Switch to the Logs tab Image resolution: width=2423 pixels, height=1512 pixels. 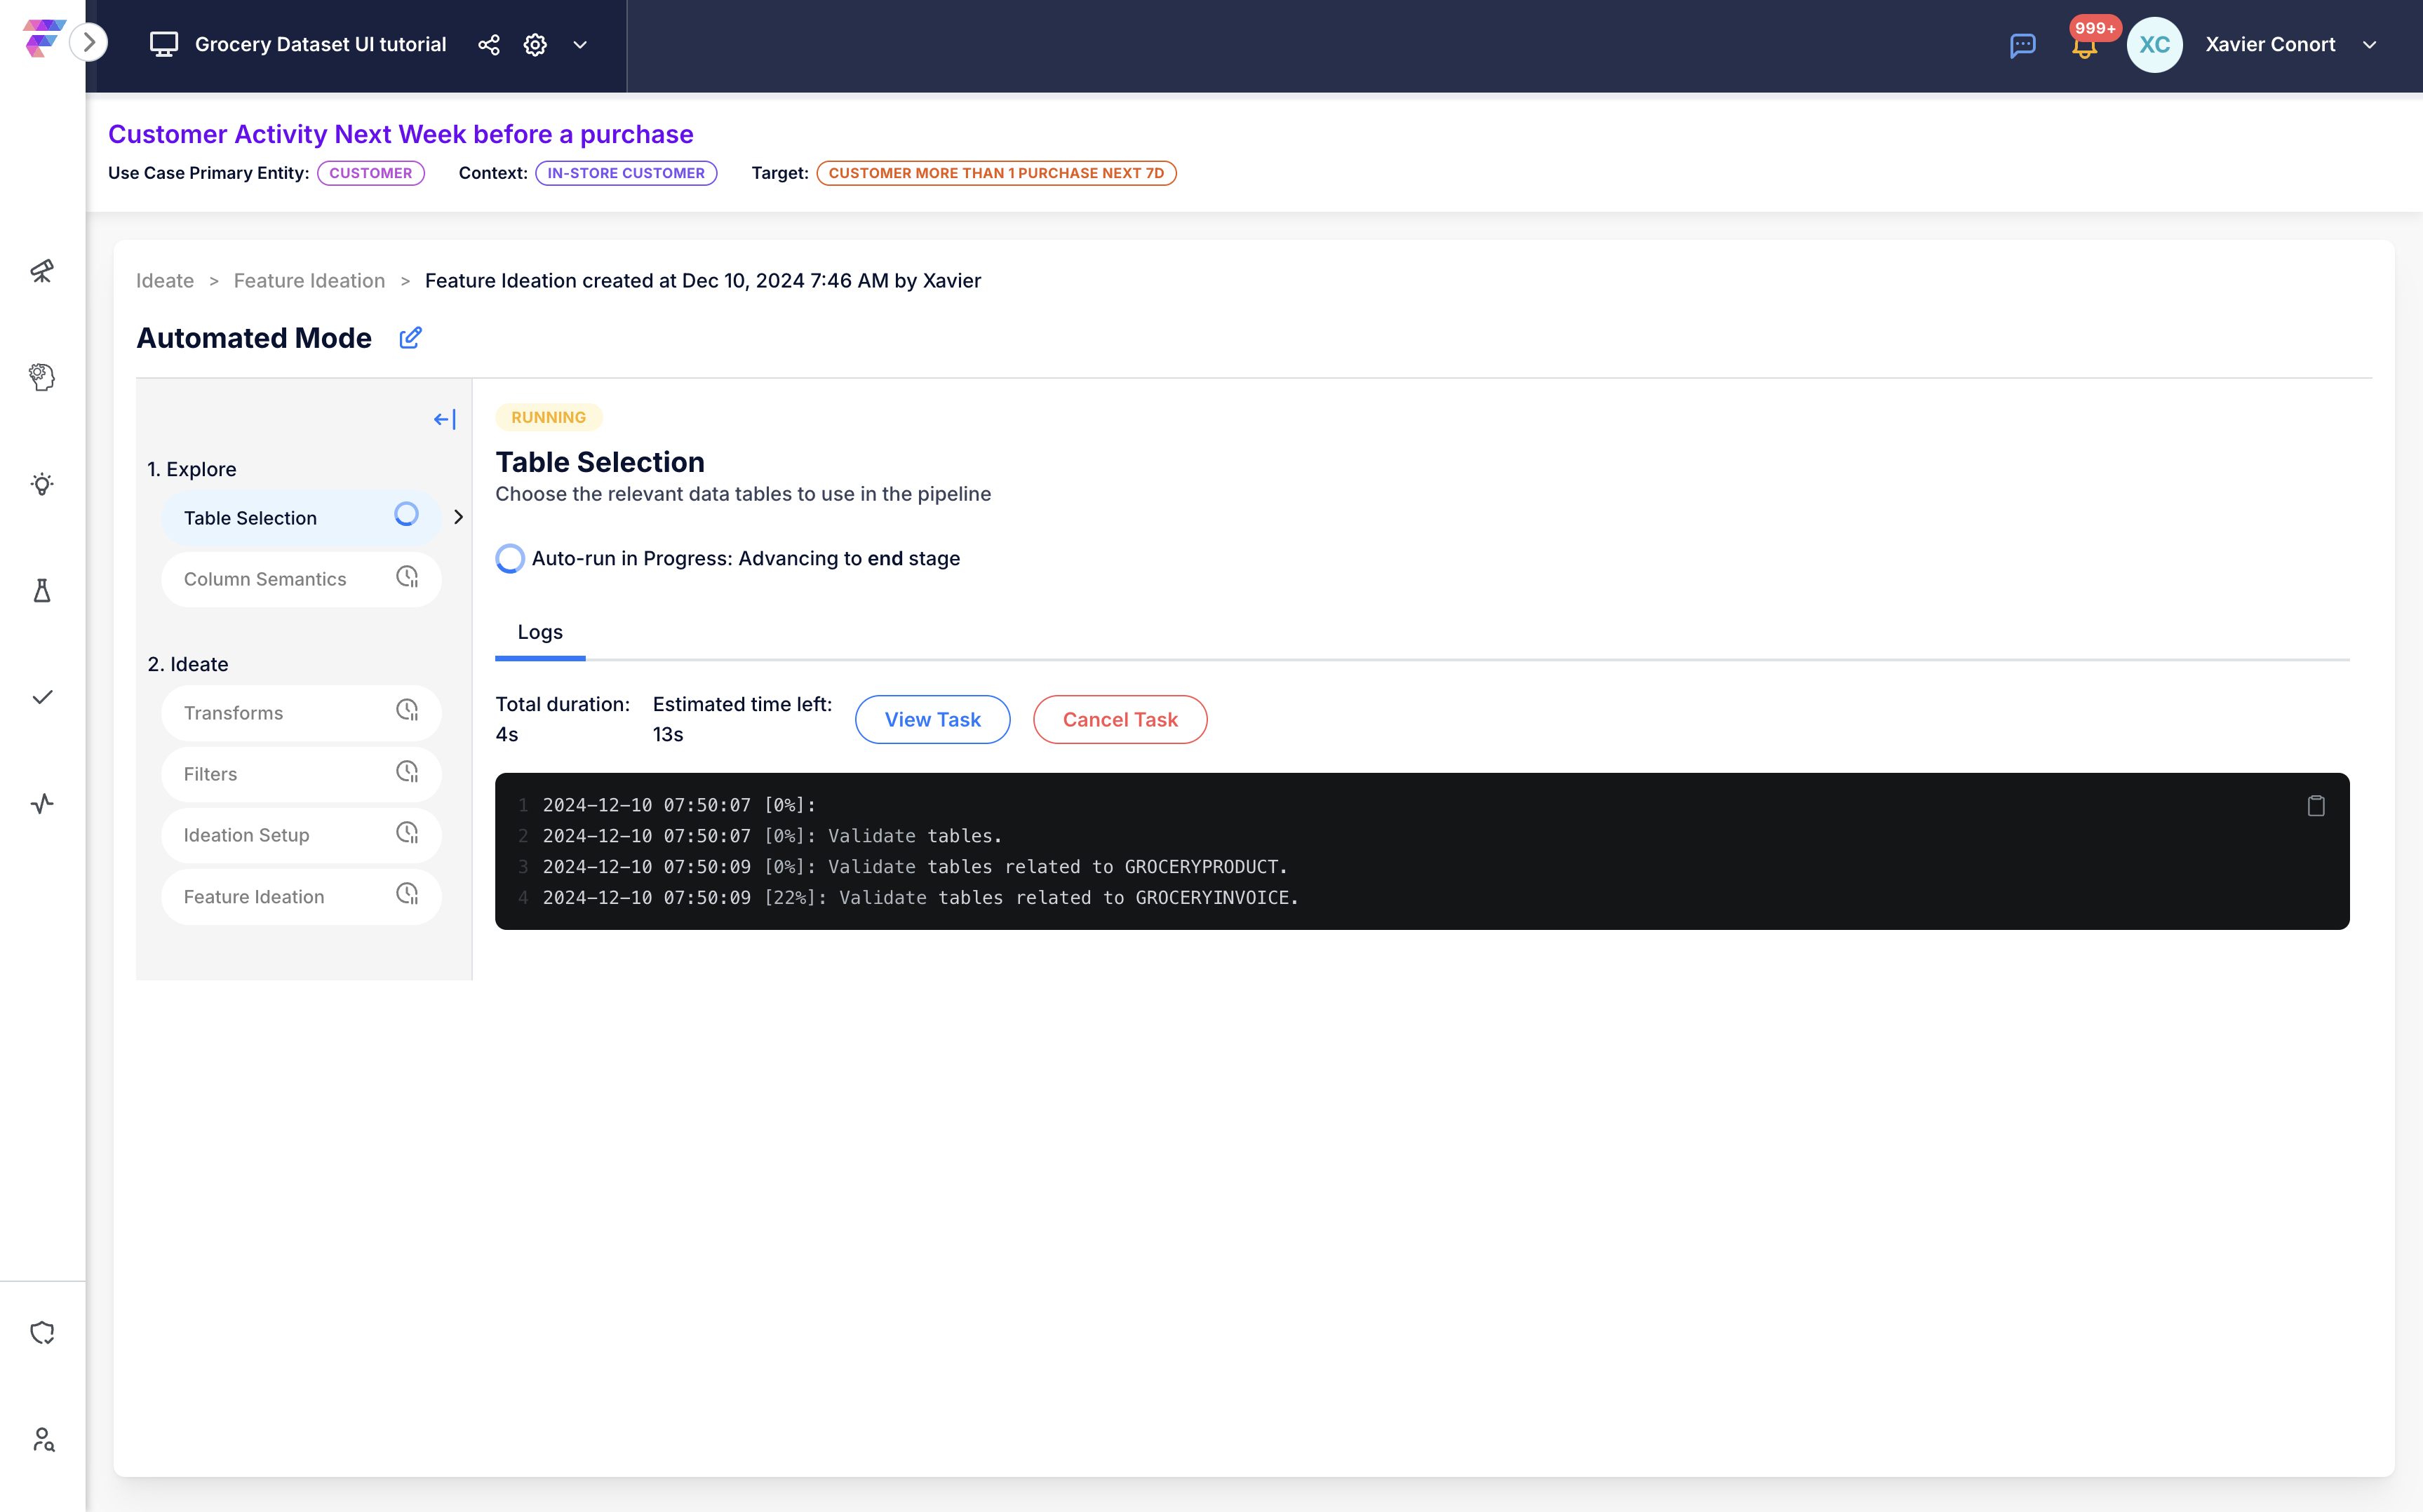[x=540, y=632]
